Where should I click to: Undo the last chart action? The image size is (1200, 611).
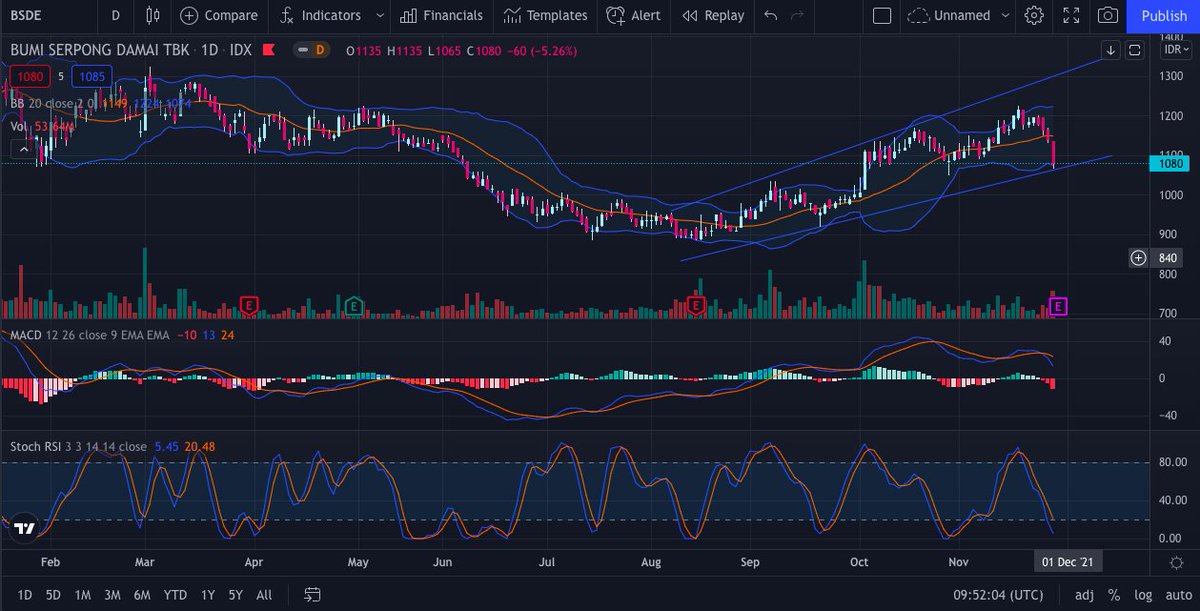tap(770, 15)
